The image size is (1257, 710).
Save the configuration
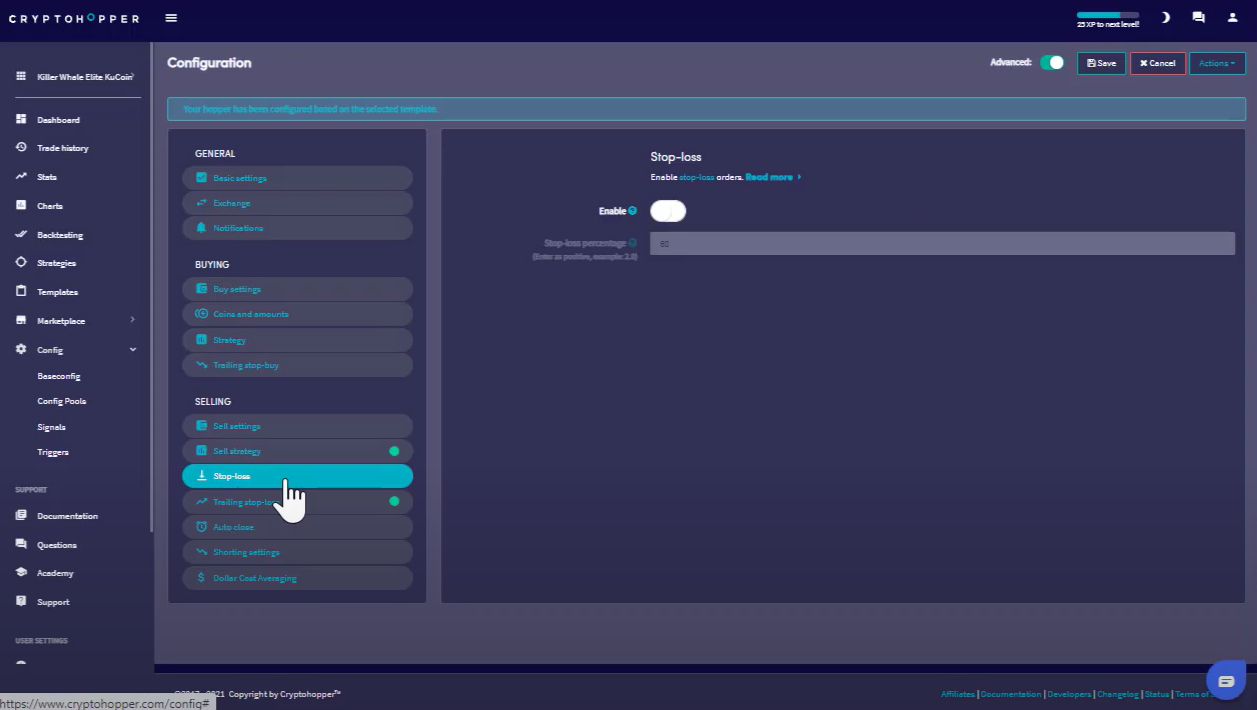tap(1101, 63)
